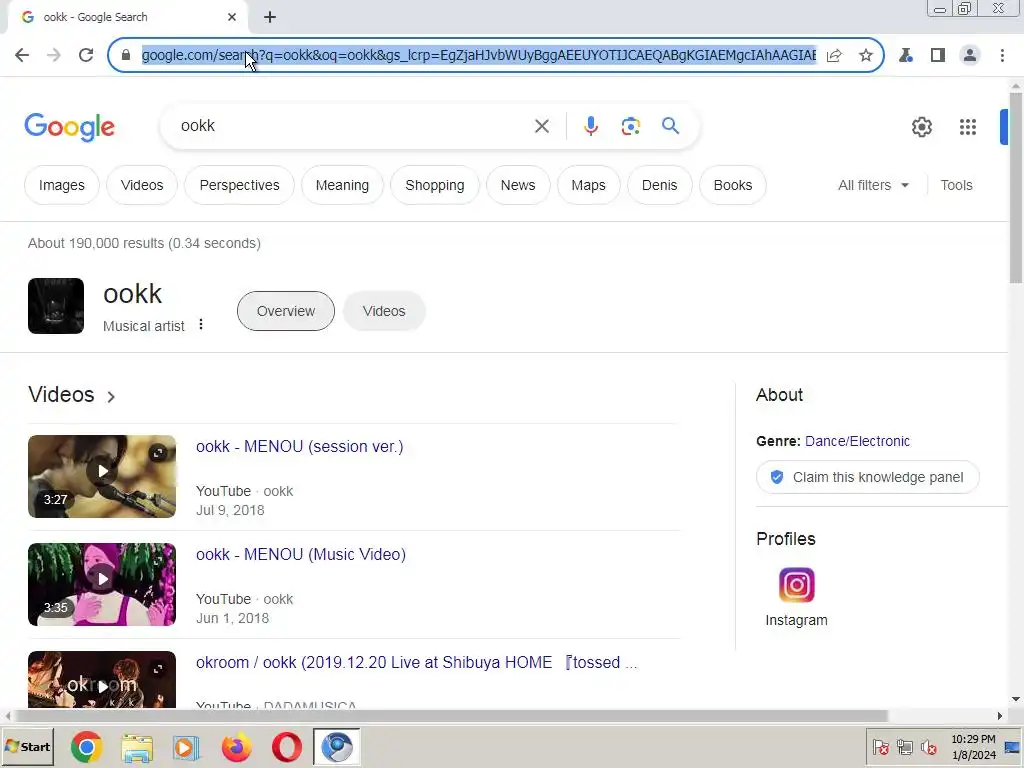Viewport: 1024px width, 768px height.
Task: Switch to Shopping results
Action: (x=434, y=185)
